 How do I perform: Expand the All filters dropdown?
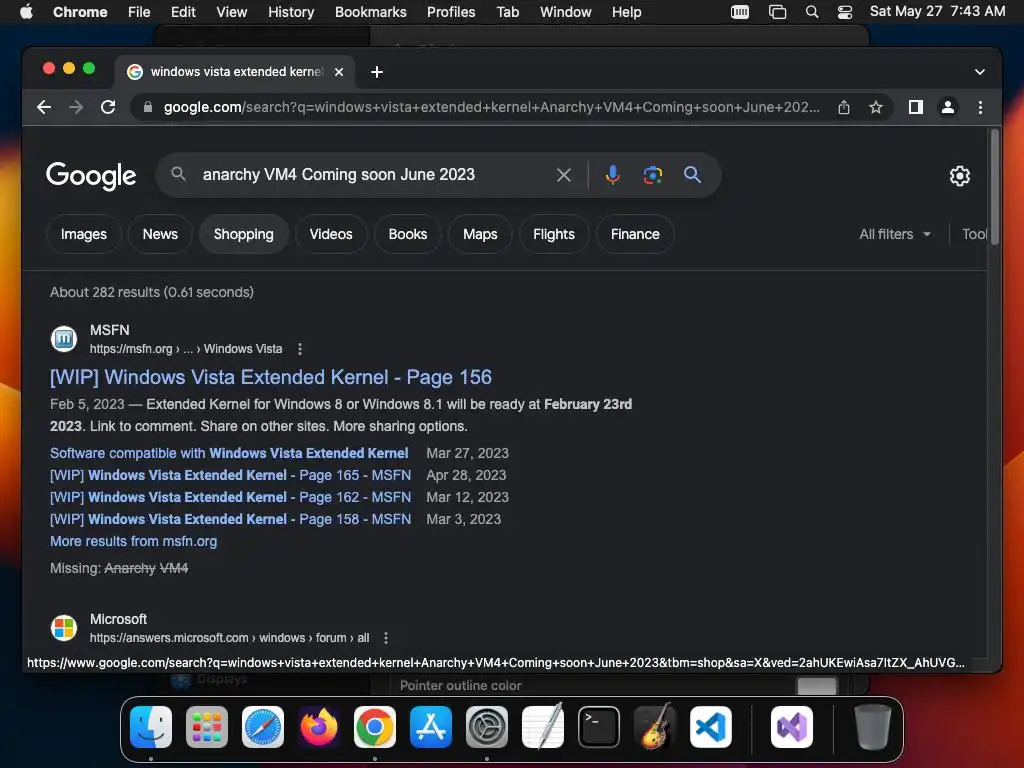895,234
